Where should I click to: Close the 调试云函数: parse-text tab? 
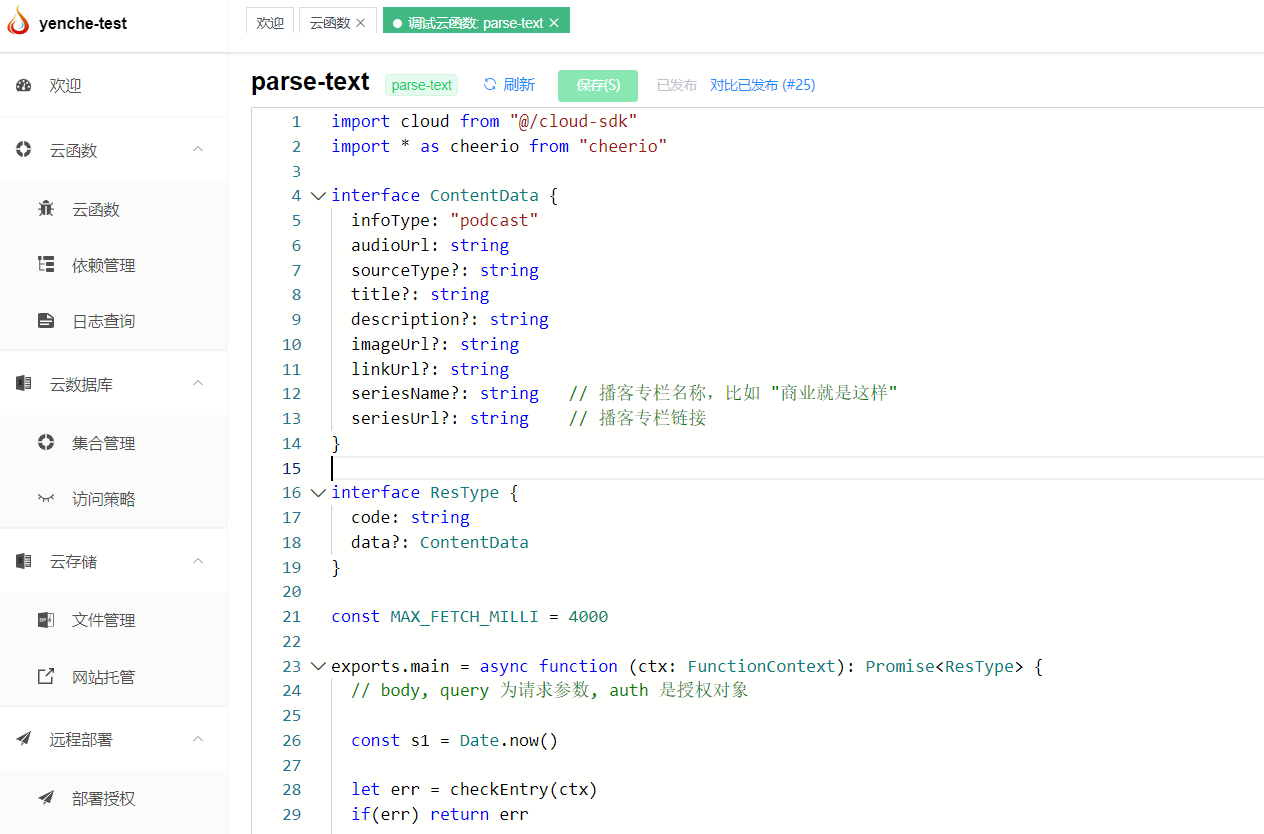554,23
